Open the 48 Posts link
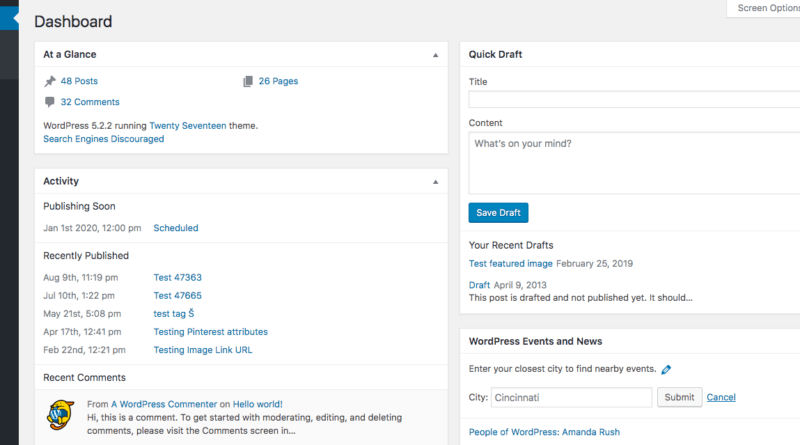 [79, 81]
